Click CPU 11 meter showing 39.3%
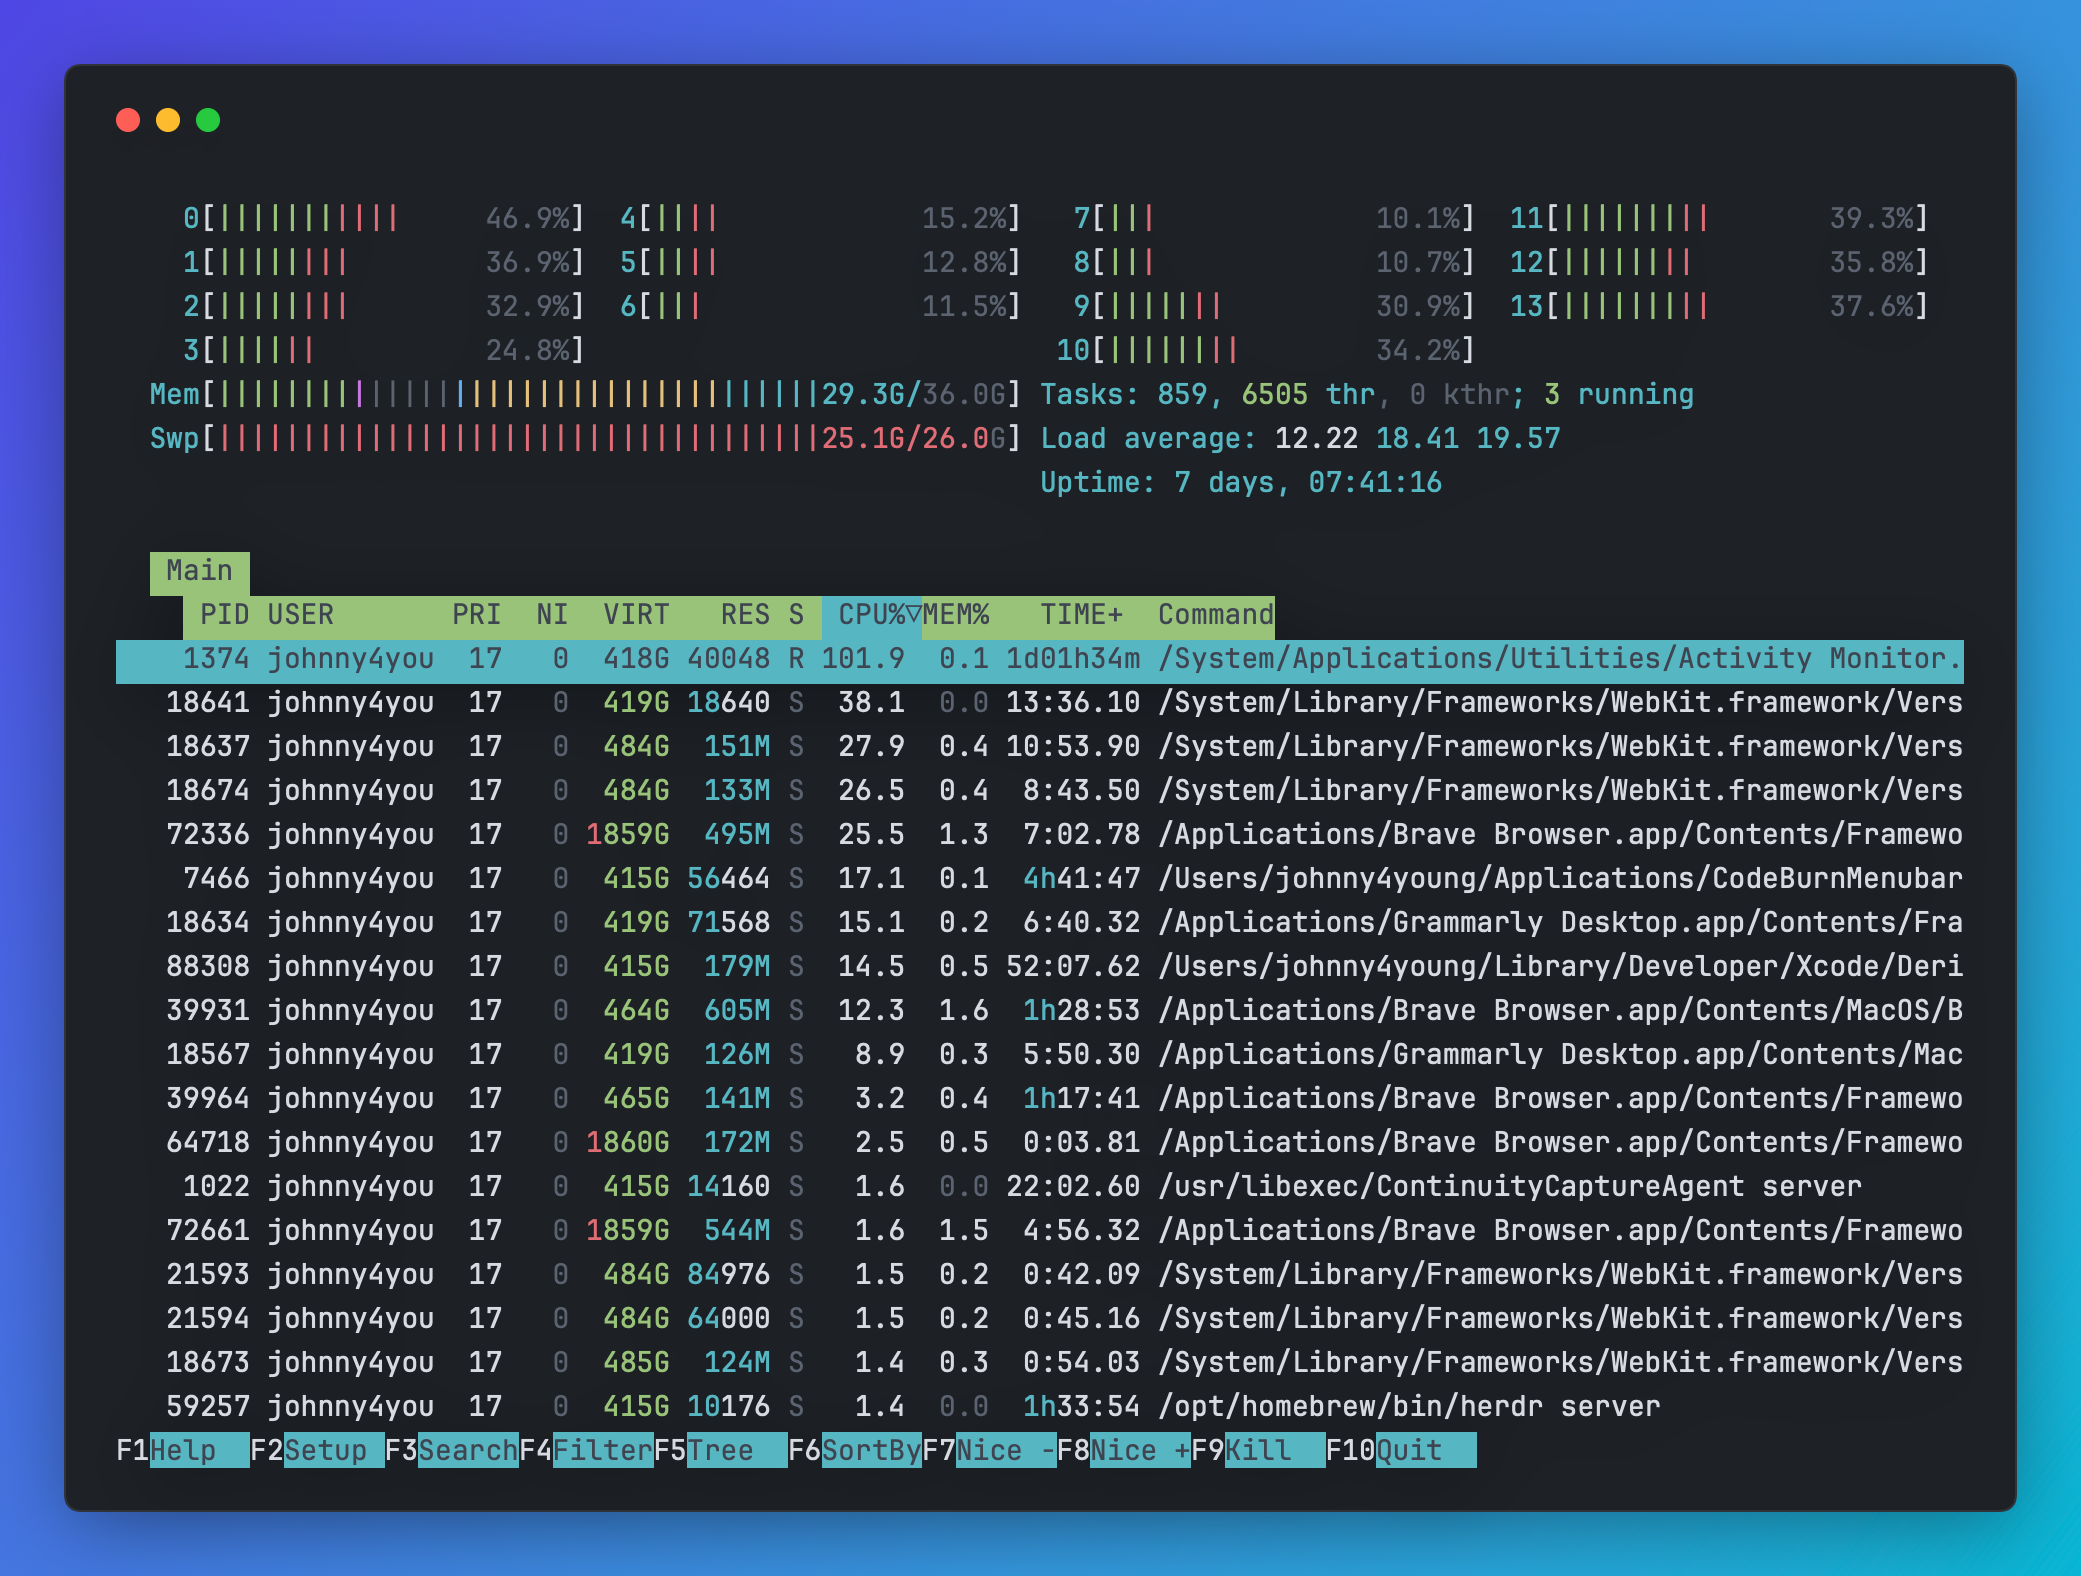Screen dimensions: 2081x1576 coord(1720,219)
